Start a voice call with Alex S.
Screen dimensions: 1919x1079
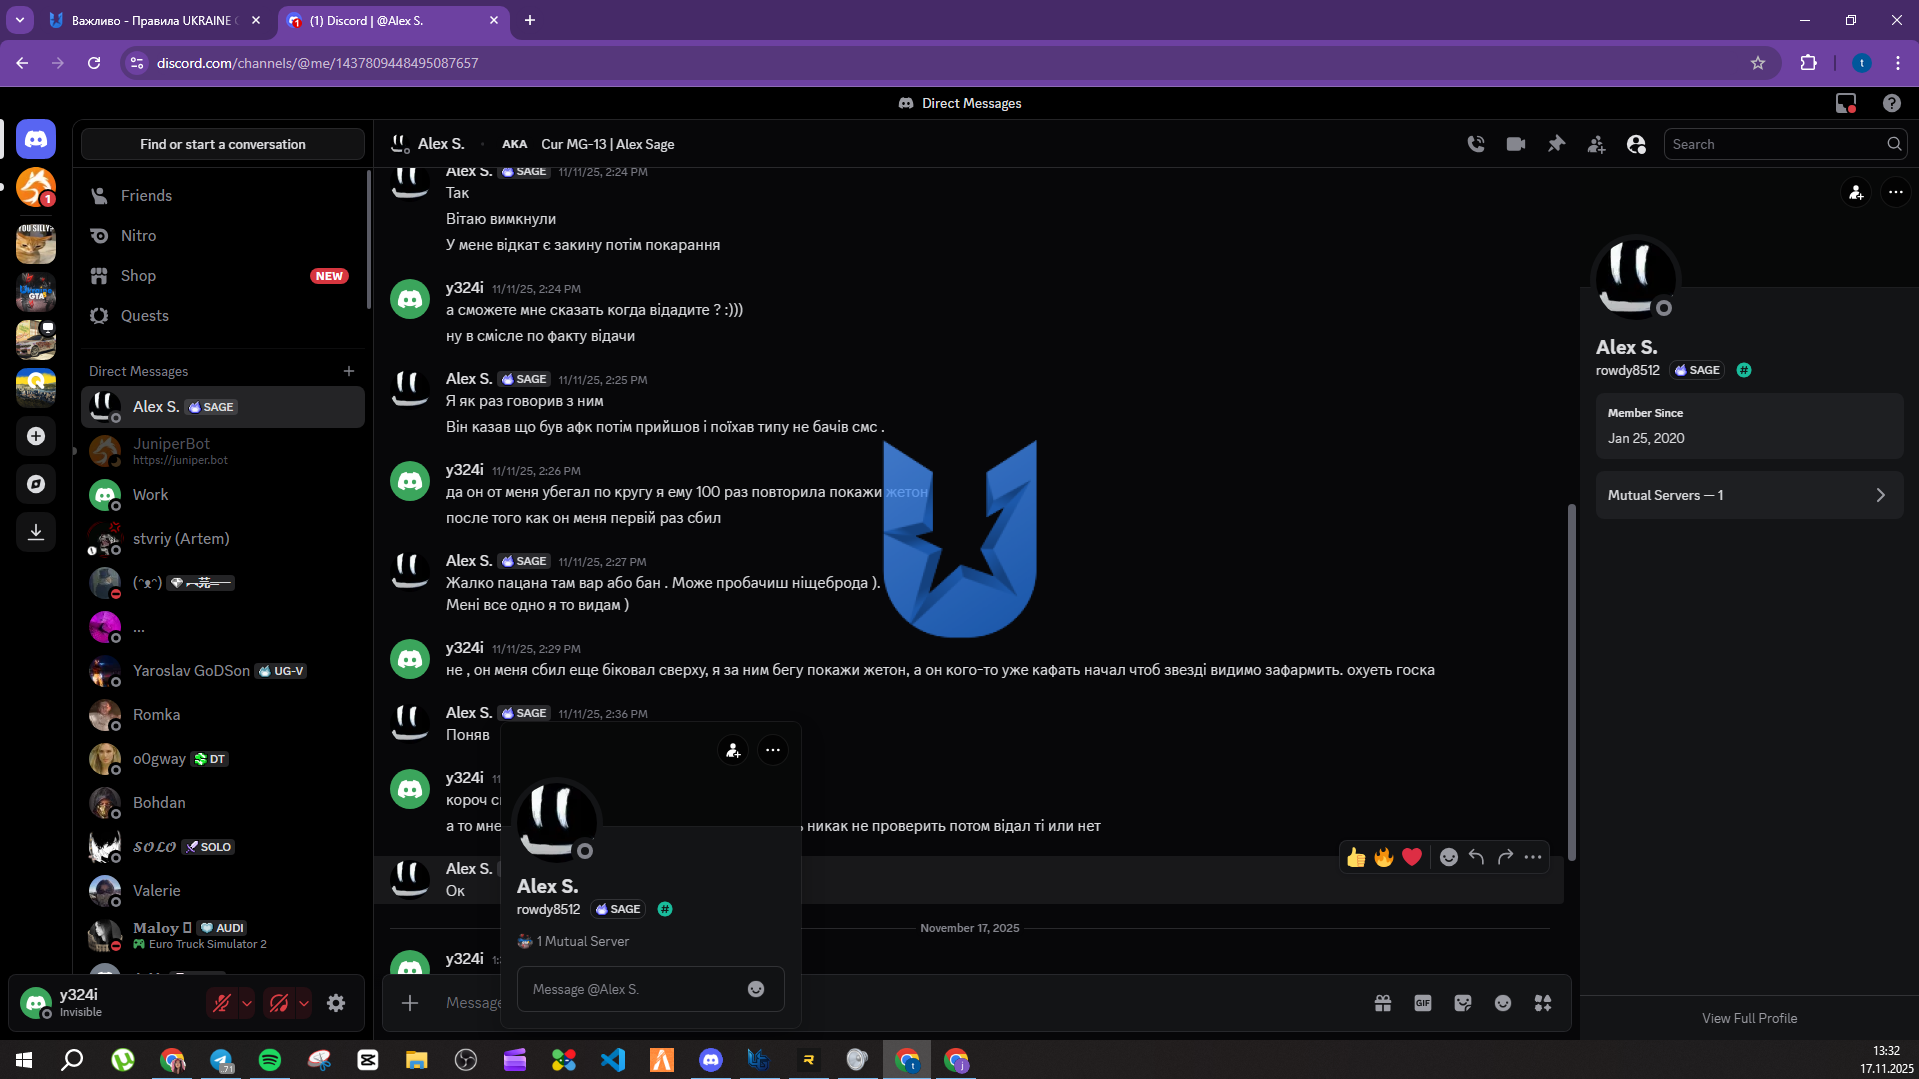[1476, 144]
